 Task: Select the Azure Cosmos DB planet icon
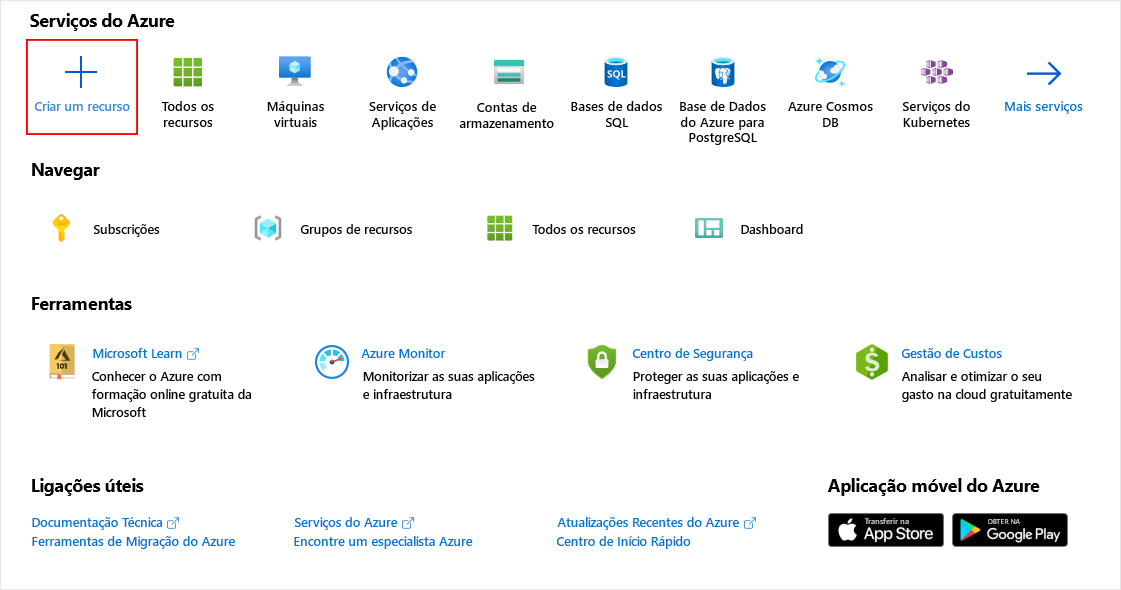click(x=830, y=72)
